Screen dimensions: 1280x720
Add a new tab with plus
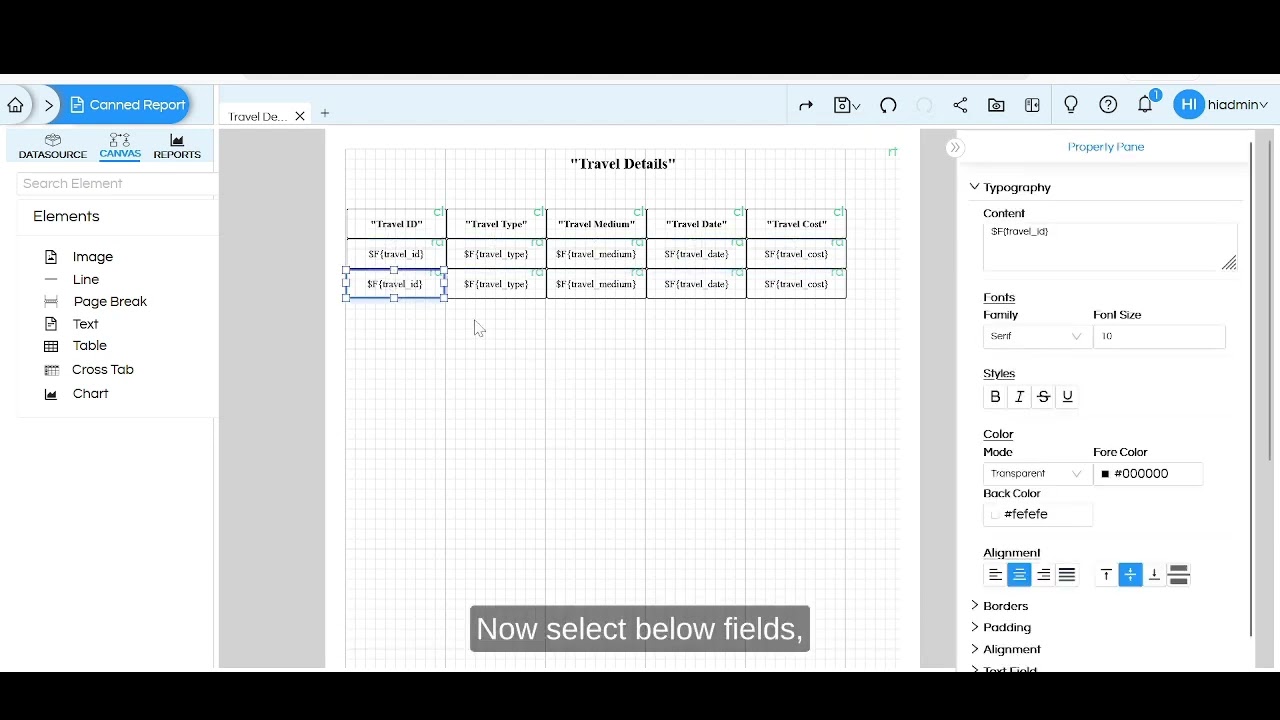[x=325, y=114]
